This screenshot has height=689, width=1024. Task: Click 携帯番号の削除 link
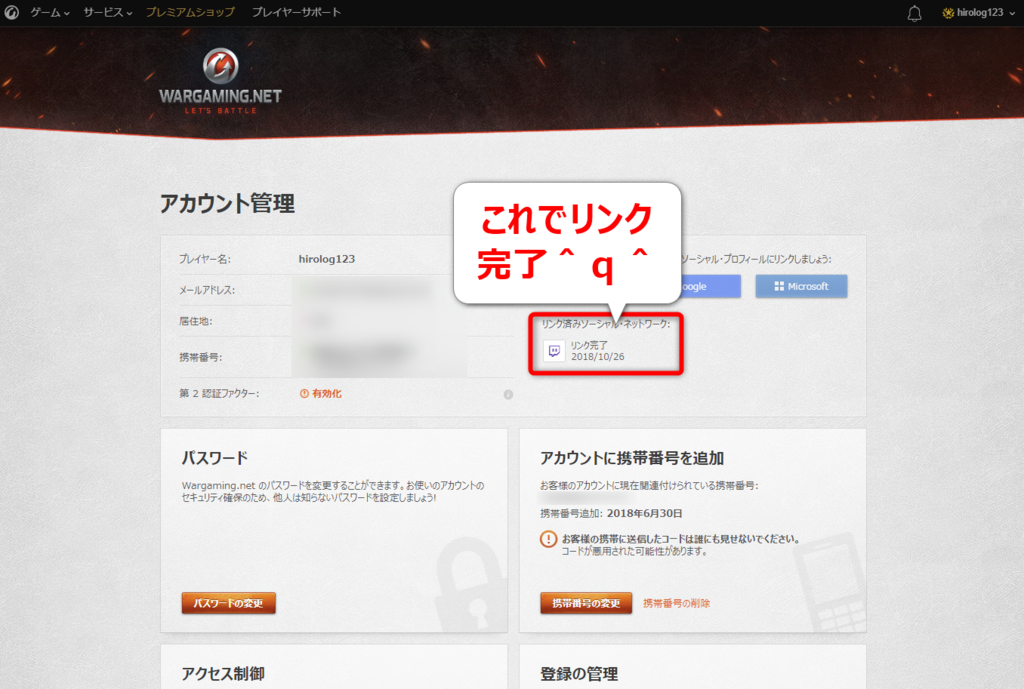[x=677, y=603]
